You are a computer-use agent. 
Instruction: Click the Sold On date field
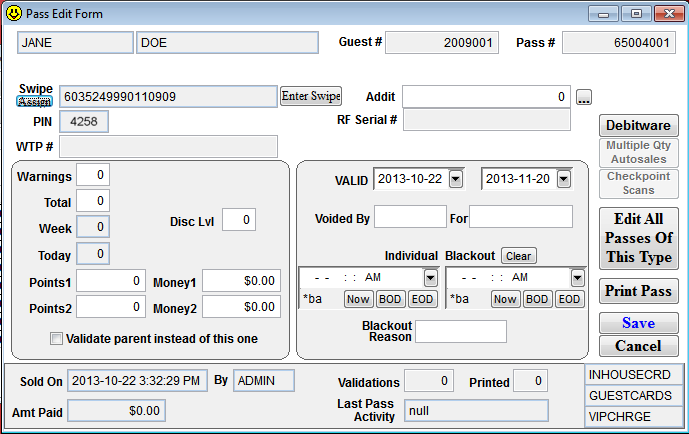click(137, 381)
